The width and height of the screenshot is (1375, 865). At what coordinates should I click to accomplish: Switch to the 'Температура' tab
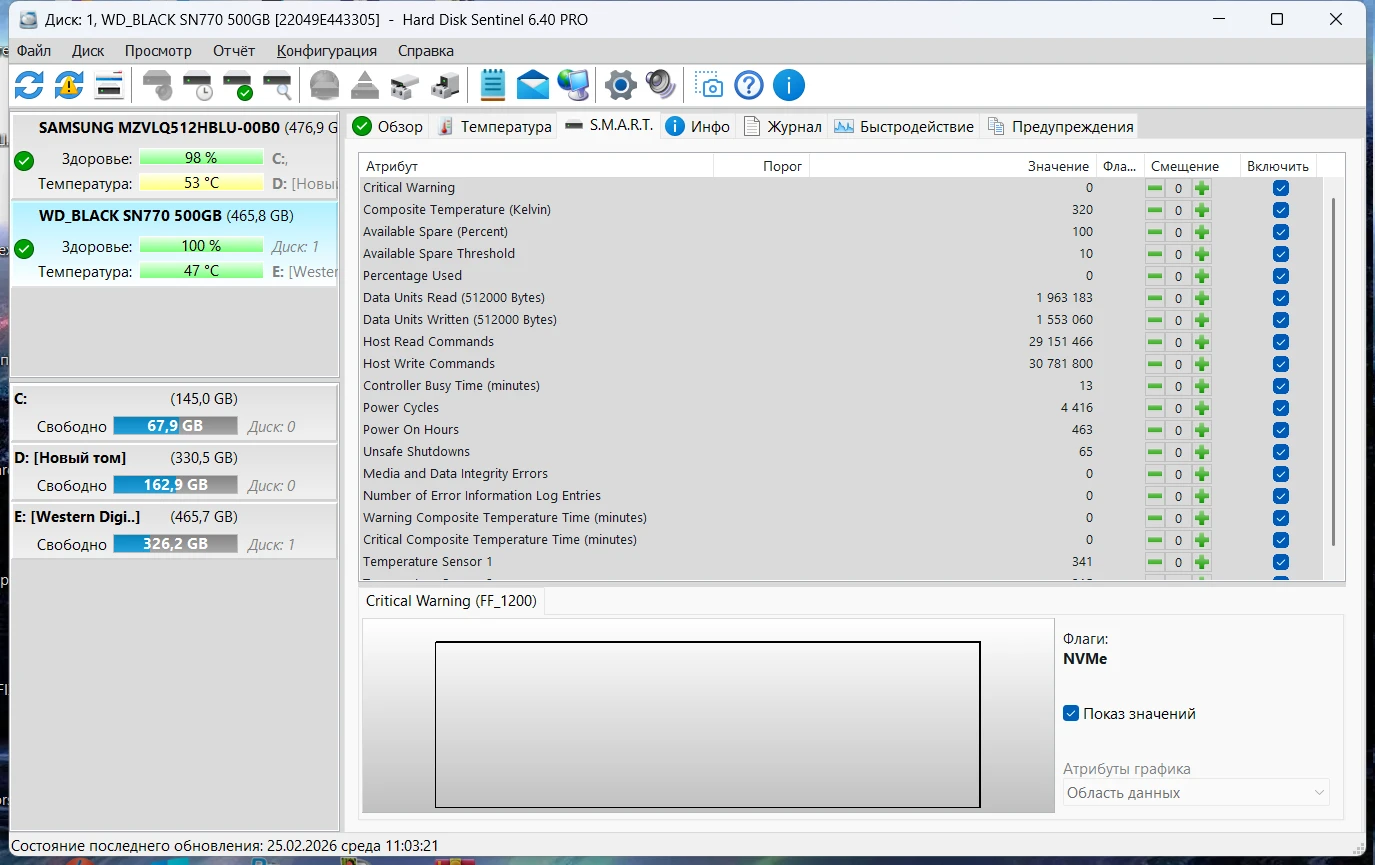tap(495, 127)
